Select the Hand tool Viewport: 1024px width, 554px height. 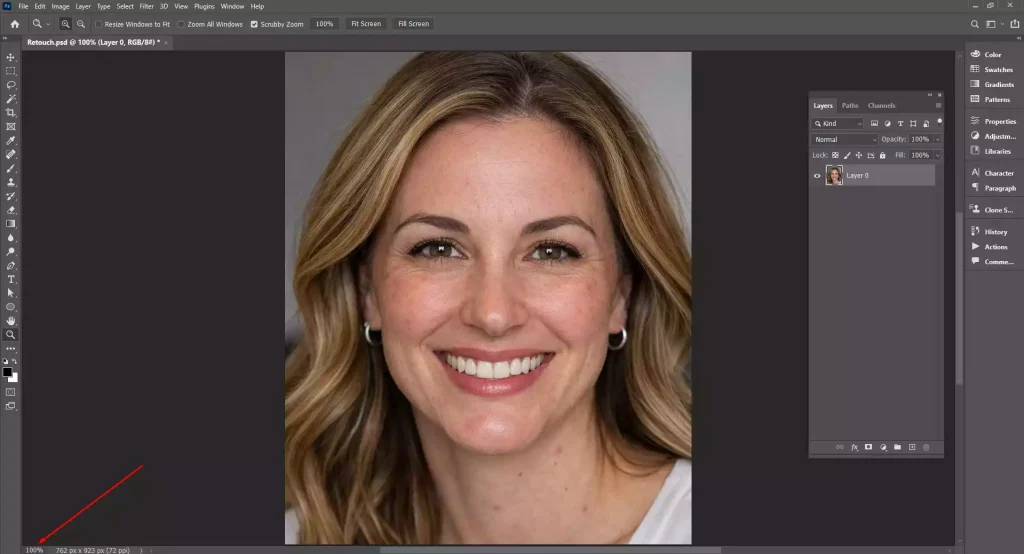(x=11, y=321)
